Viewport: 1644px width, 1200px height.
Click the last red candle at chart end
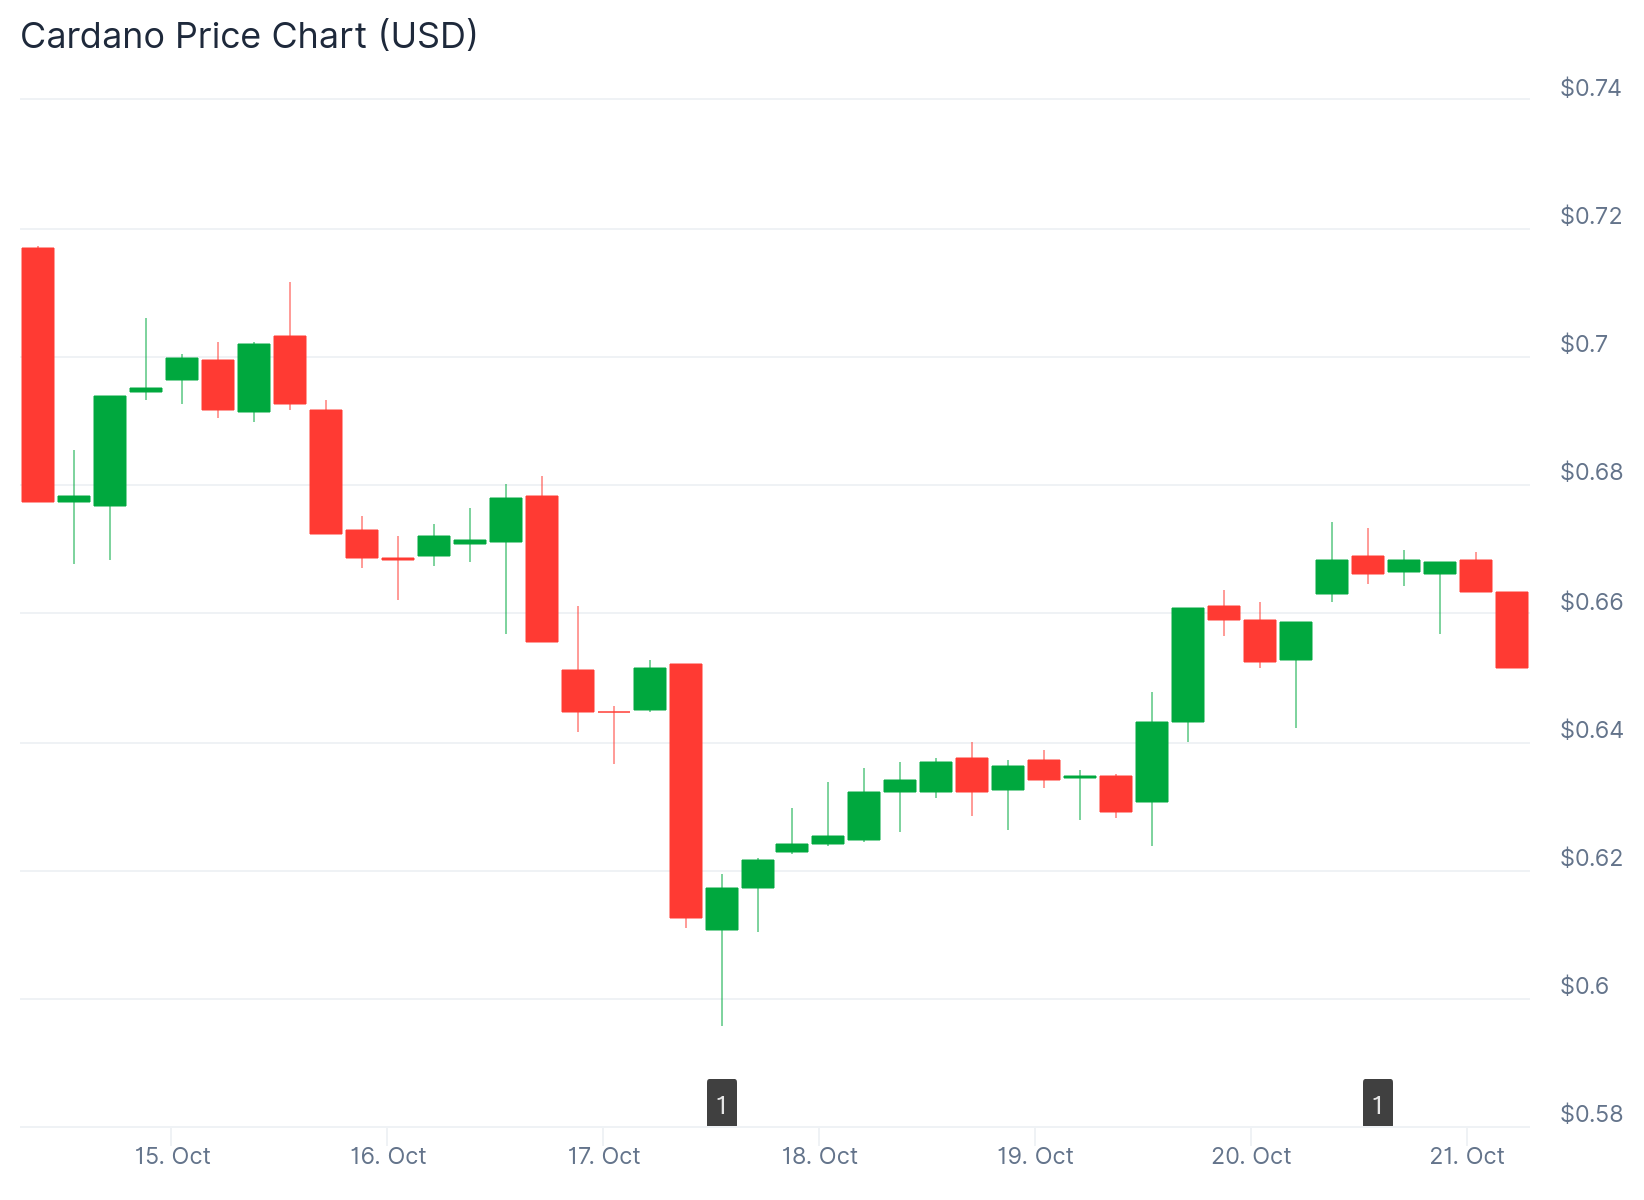(1512, 630)
